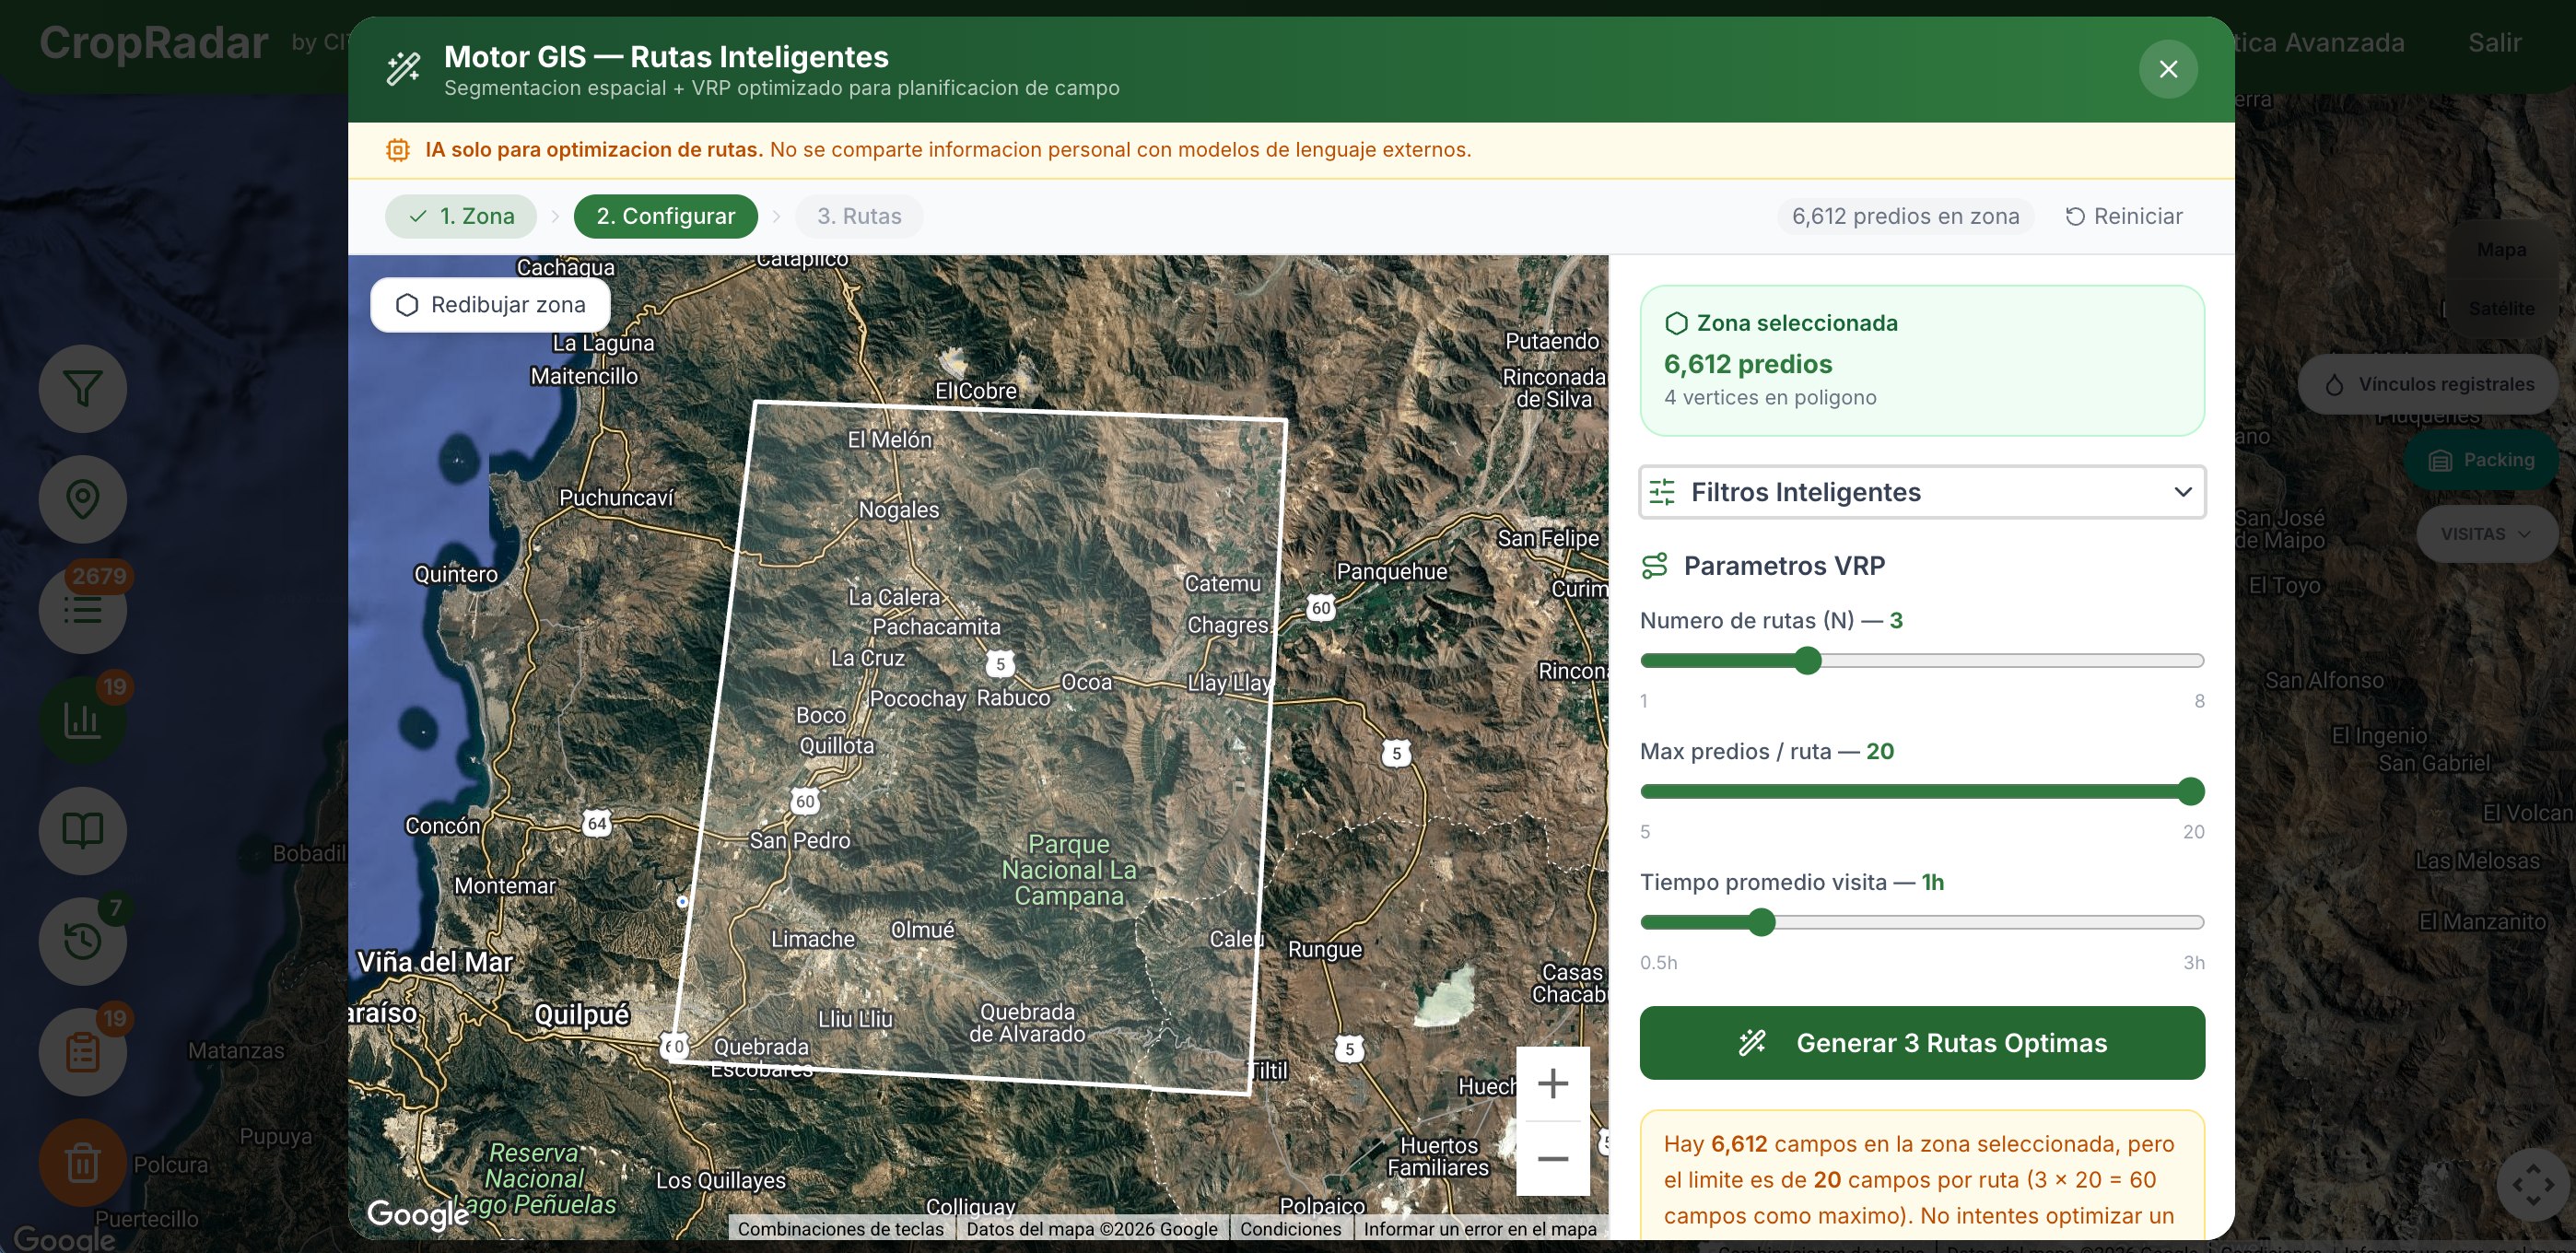Click the Reiniciar reset button
The width and height of the screenshot is (2576, 1253).
click(2124, 216)
